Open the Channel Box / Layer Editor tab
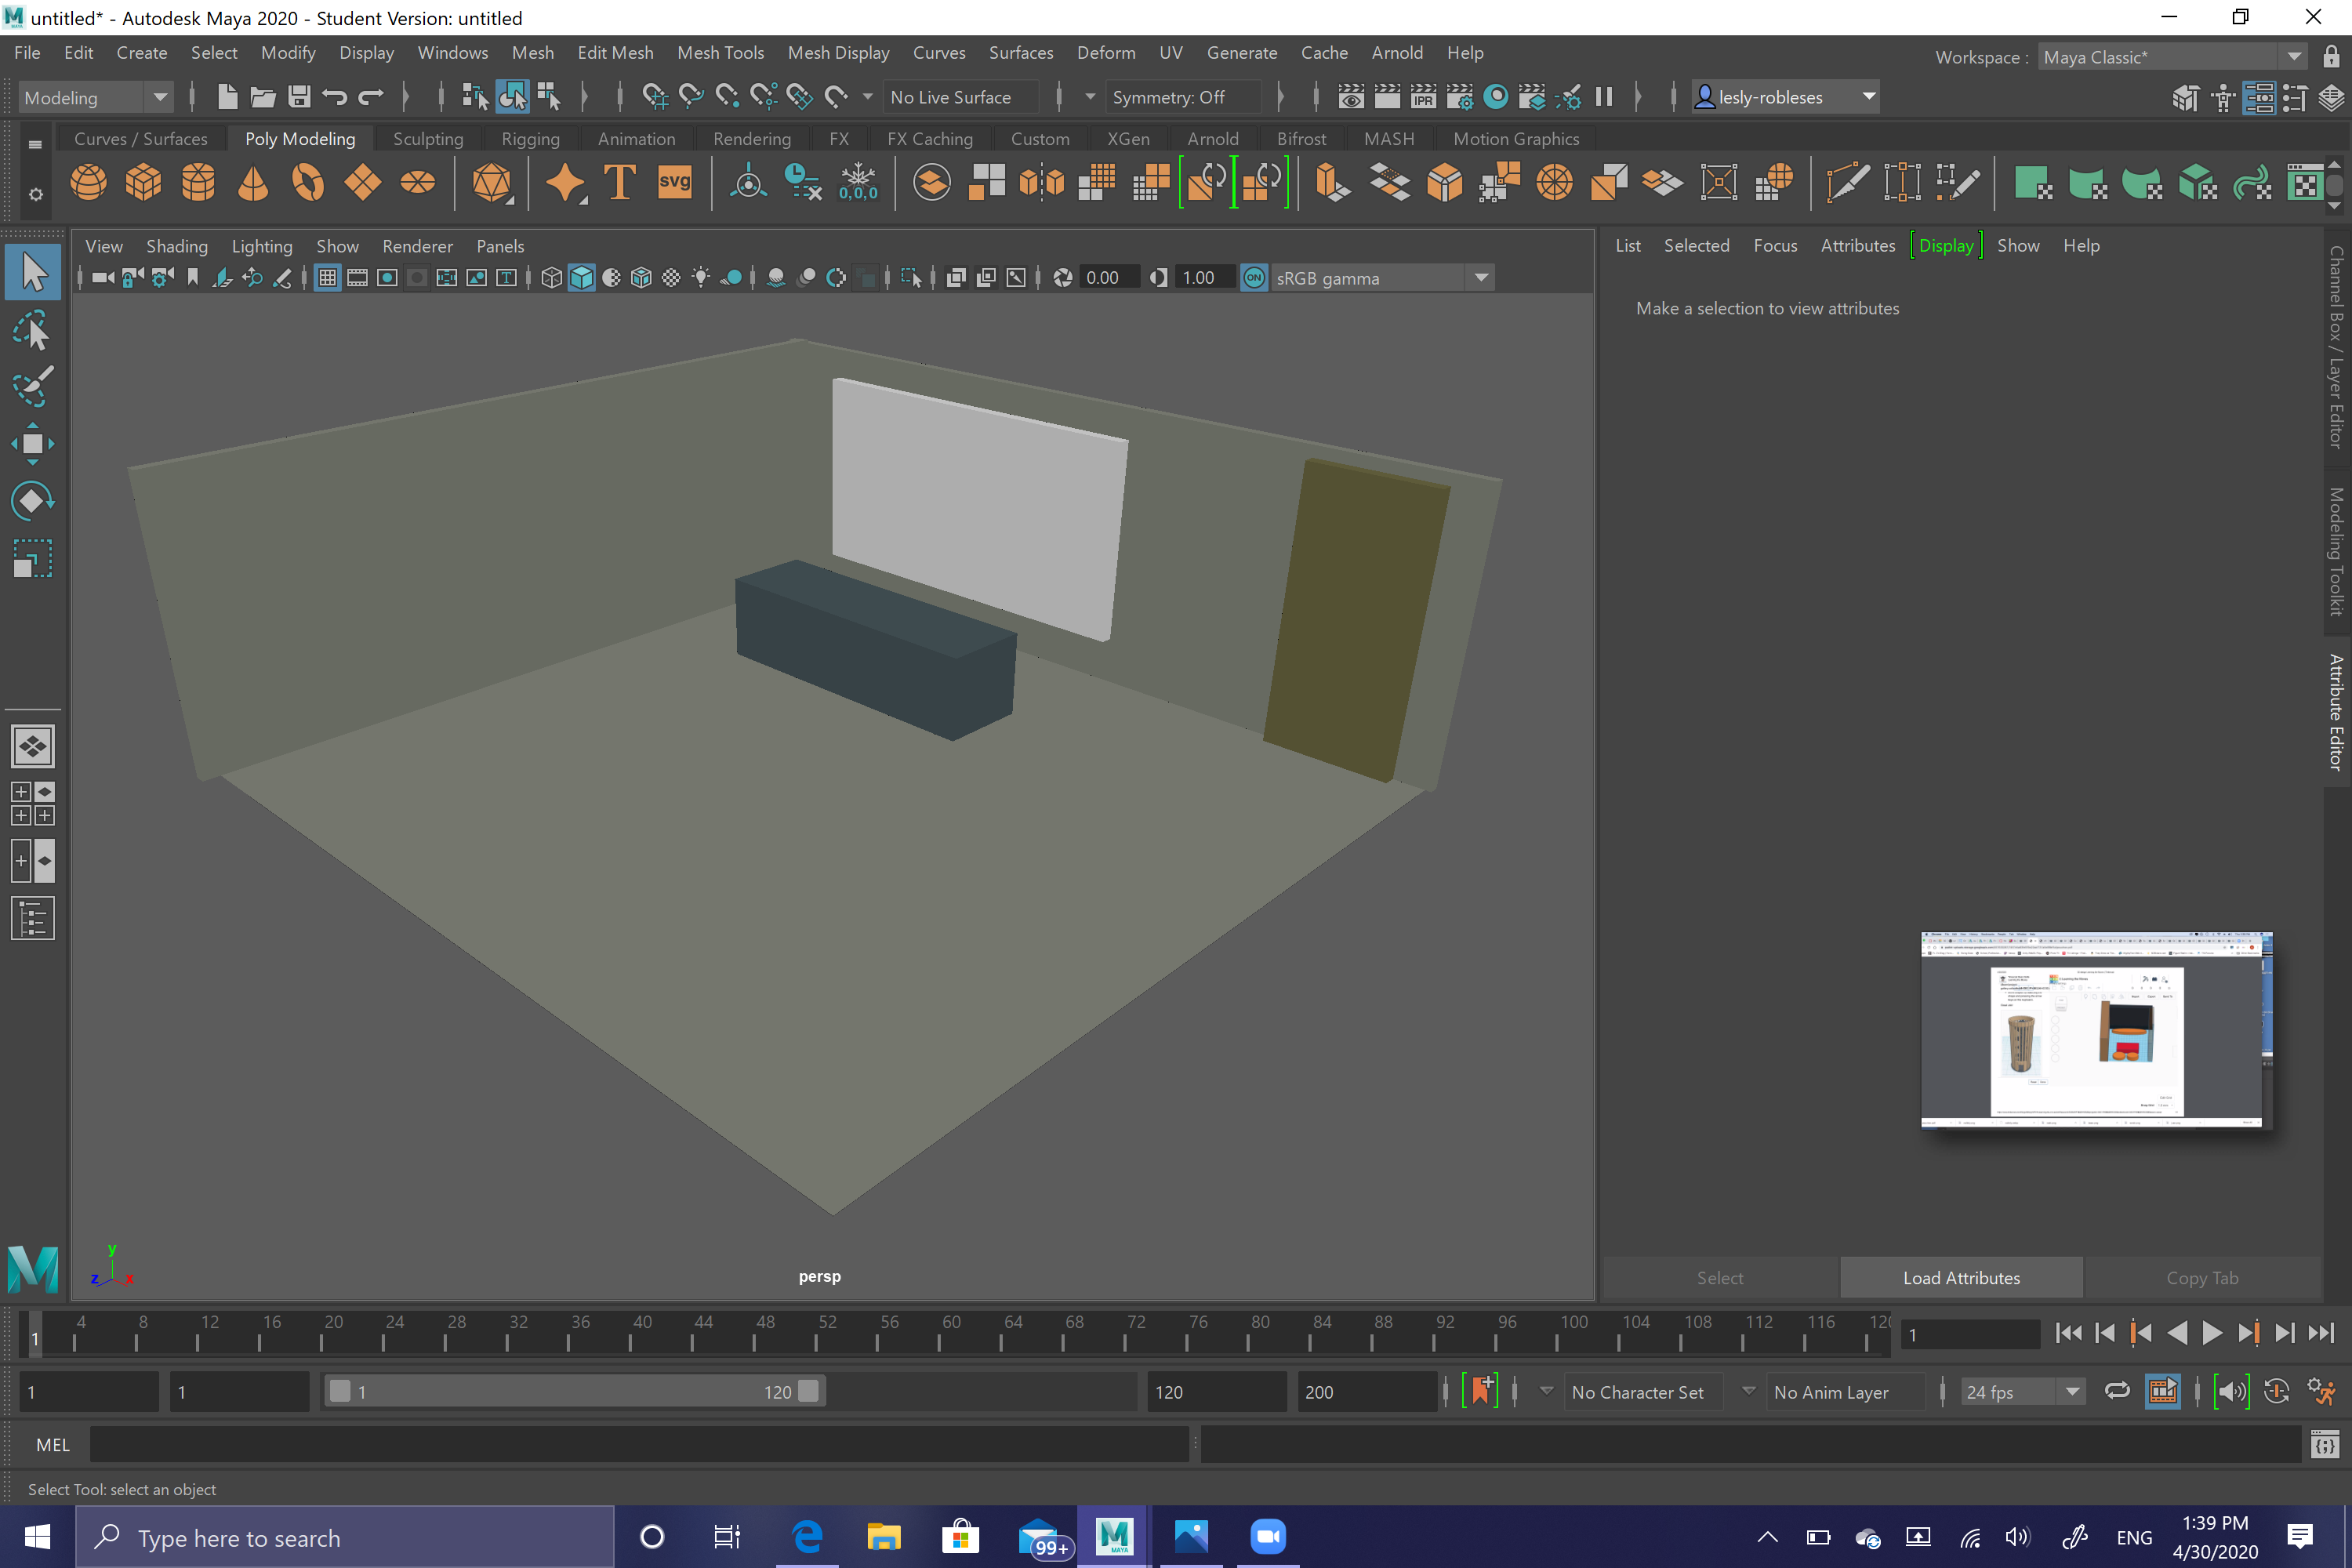Viewport: 2352px width, 1568px height. (2336, 347)
